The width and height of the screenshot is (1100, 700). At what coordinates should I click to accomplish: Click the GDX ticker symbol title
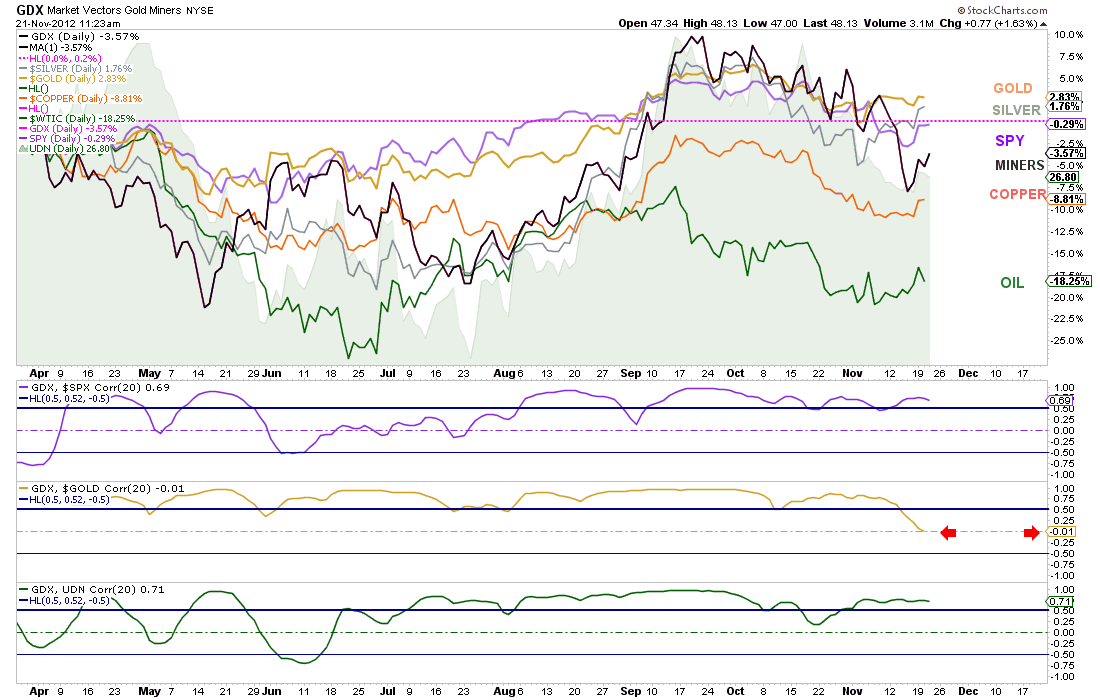(29, 10)
